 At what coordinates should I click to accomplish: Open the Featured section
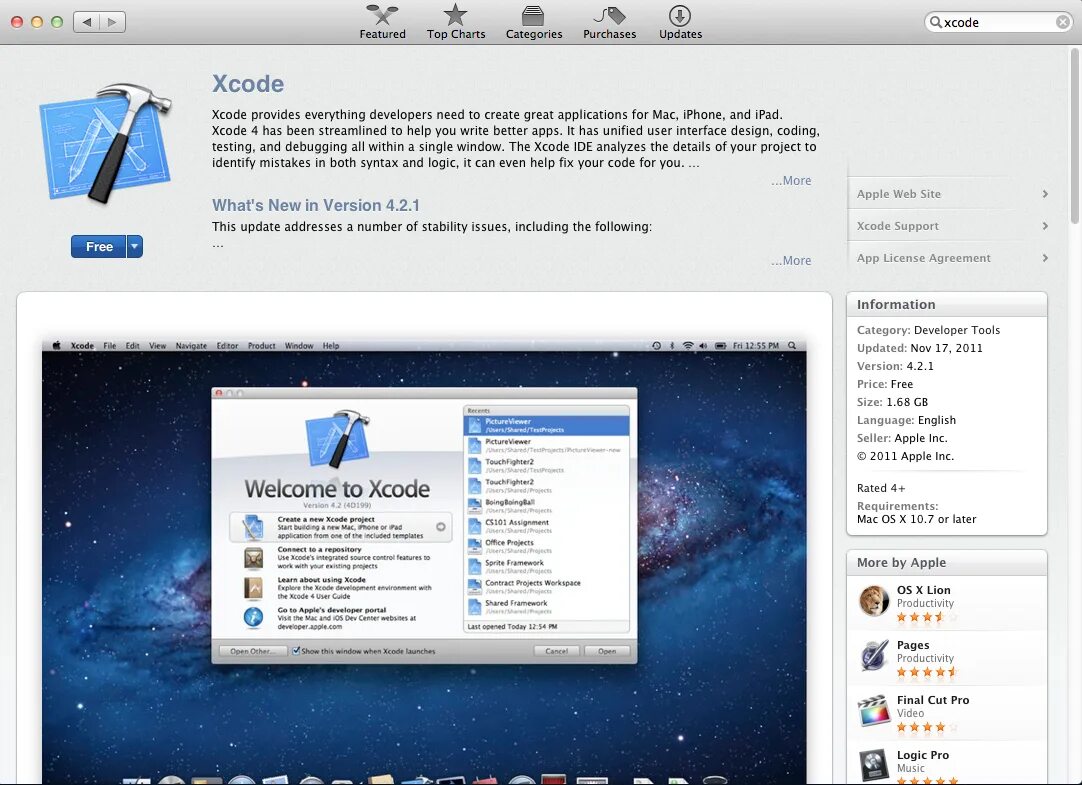coord(382,23)
